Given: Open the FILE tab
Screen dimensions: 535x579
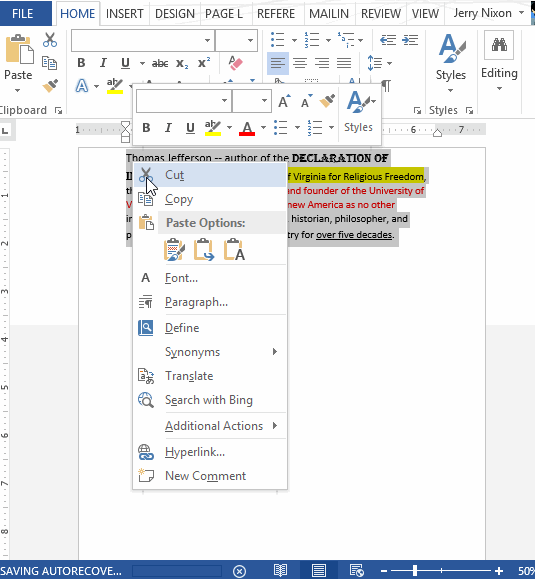Looking at the screenshot, I should point(23,14).
